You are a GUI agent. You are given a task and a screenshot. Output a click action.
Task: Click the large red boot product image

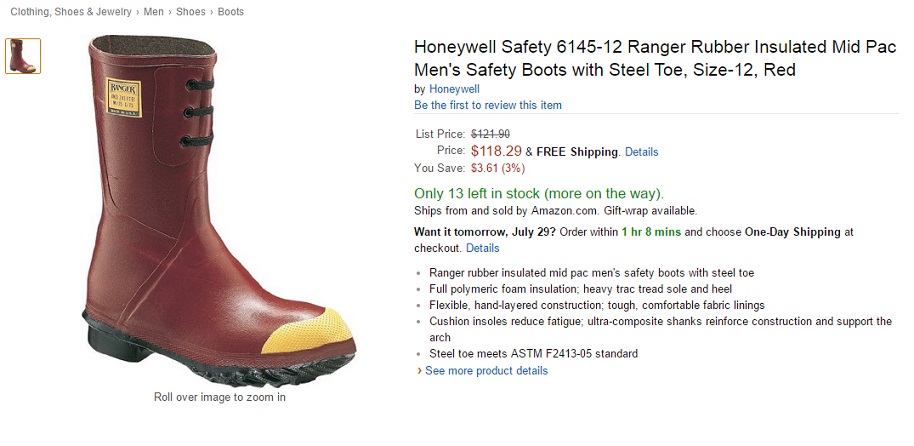220,210
